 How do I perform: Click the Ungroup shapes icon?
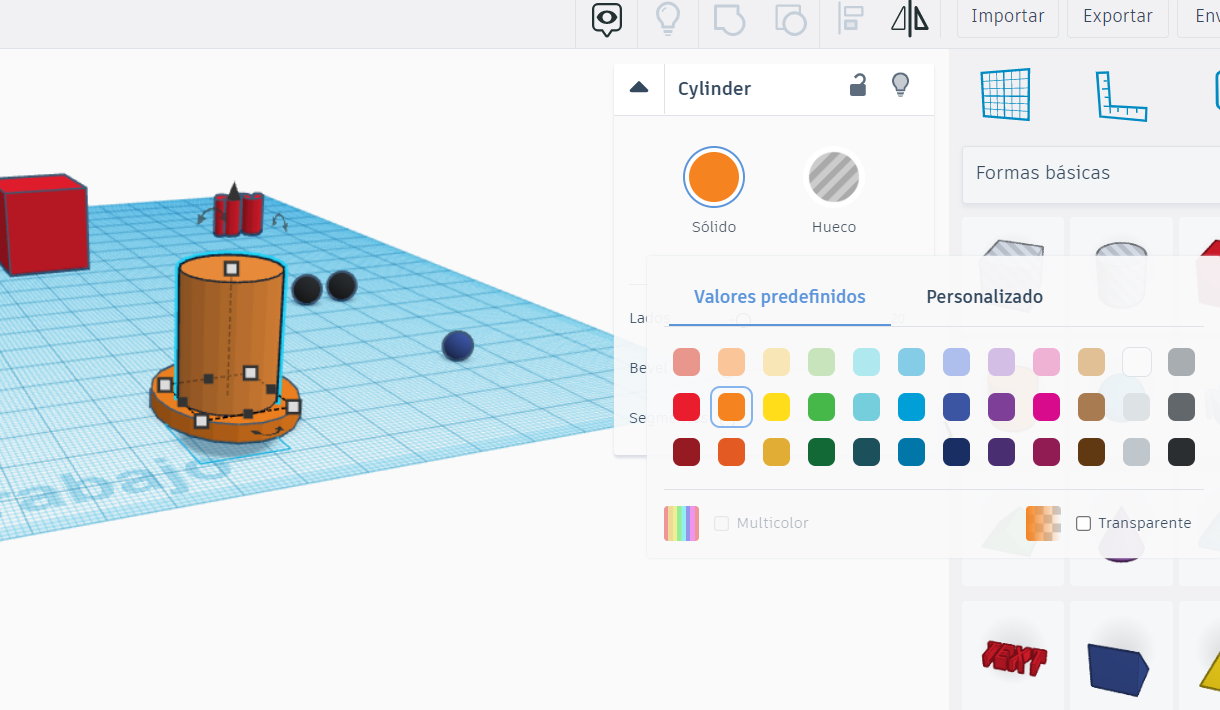pyautogui.click(x=791, y=19)
